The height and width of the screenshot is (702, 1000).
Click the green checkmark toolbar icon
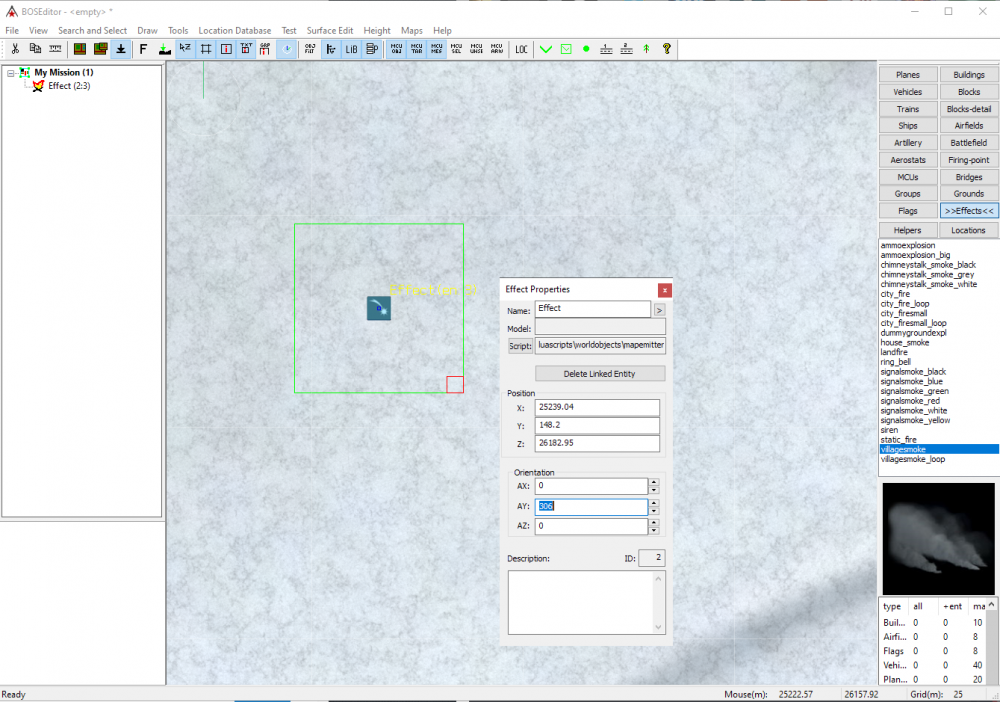[x=546, y=49]
